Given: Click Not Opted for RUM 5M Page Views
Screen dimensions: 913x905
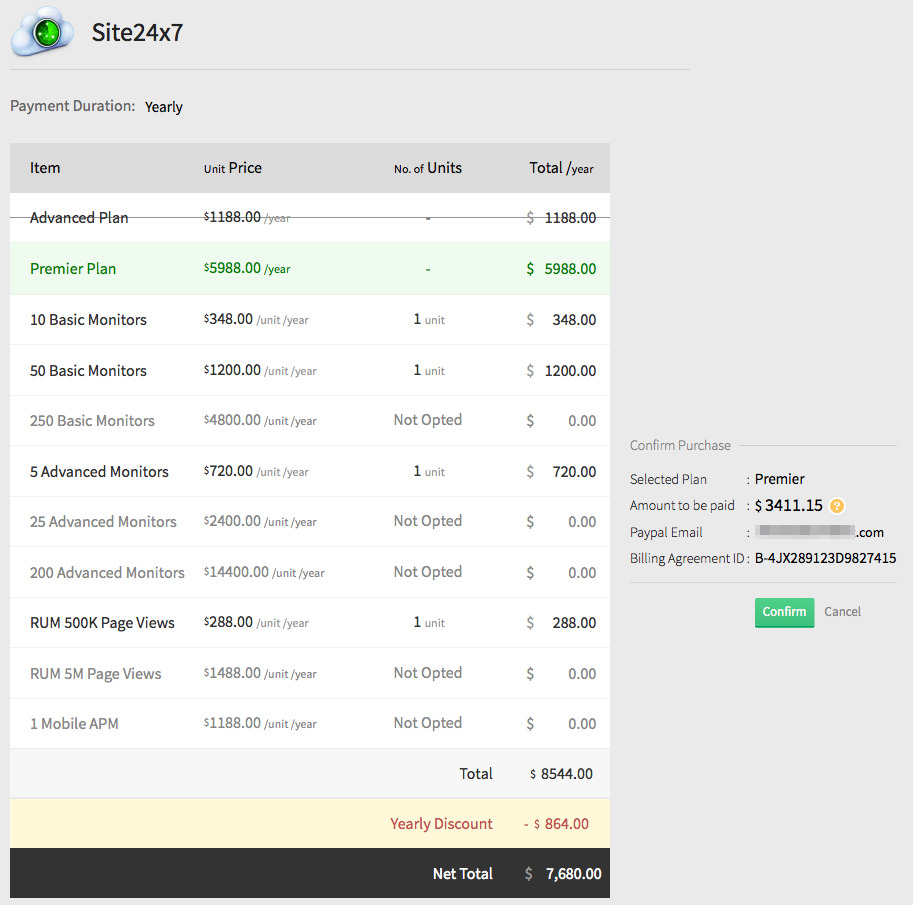Looking at the screenshot, I should pos(427,673).
